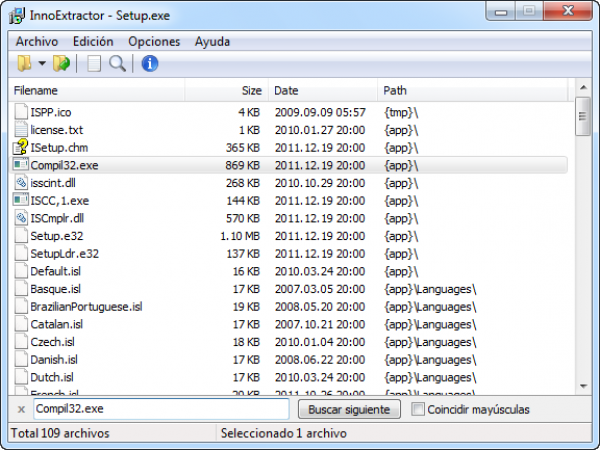Select the Basque.isl filename
This screenshot has height=450, width=600.
(x=56, y=289)
